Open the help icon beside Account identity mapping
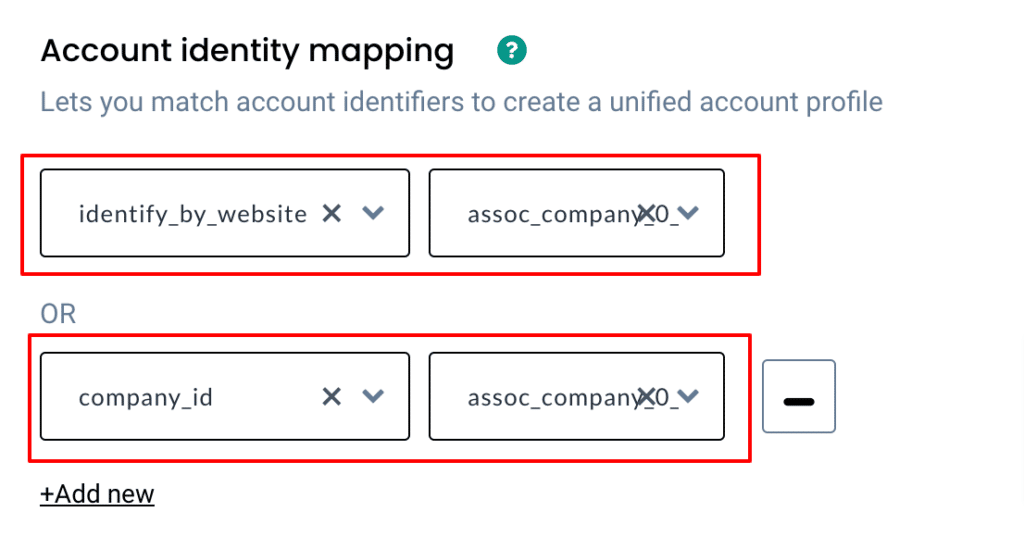This screenshot has width=1024, height=537. [511, 50]
